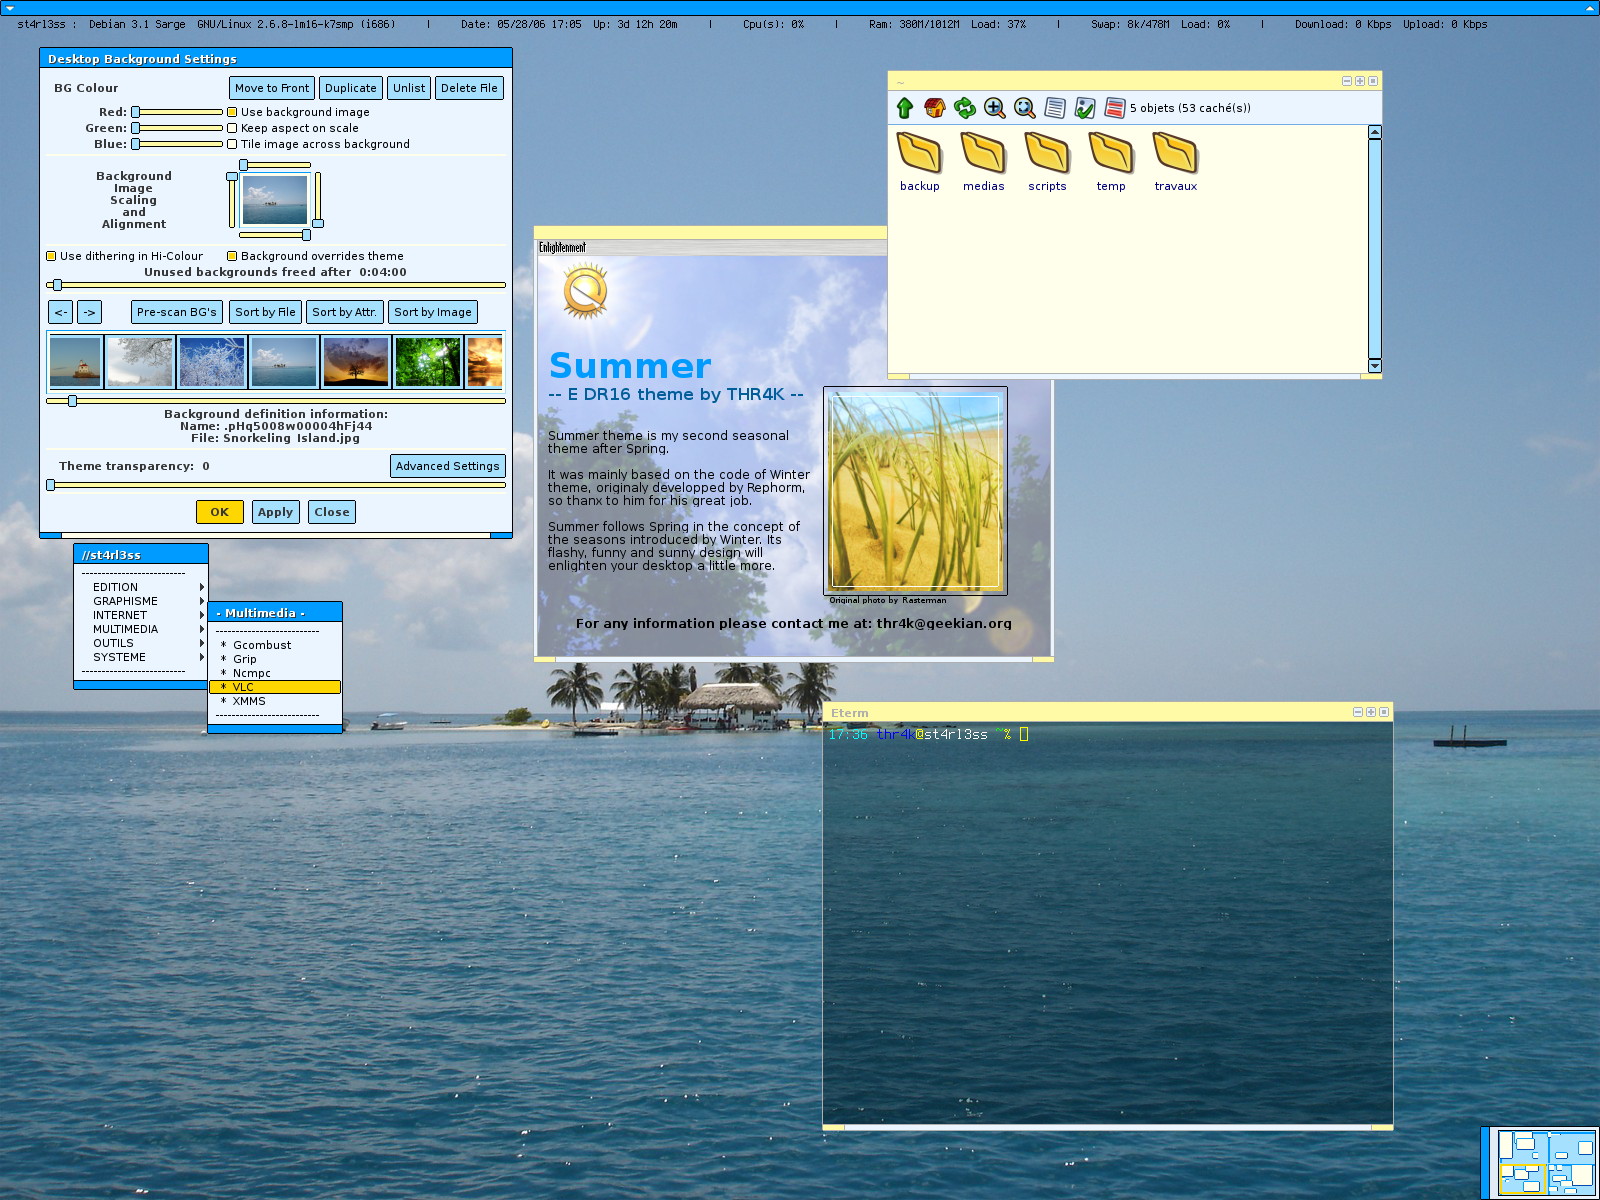
Task: Click the Move to Front button
Action: click(x=272, y=88)
